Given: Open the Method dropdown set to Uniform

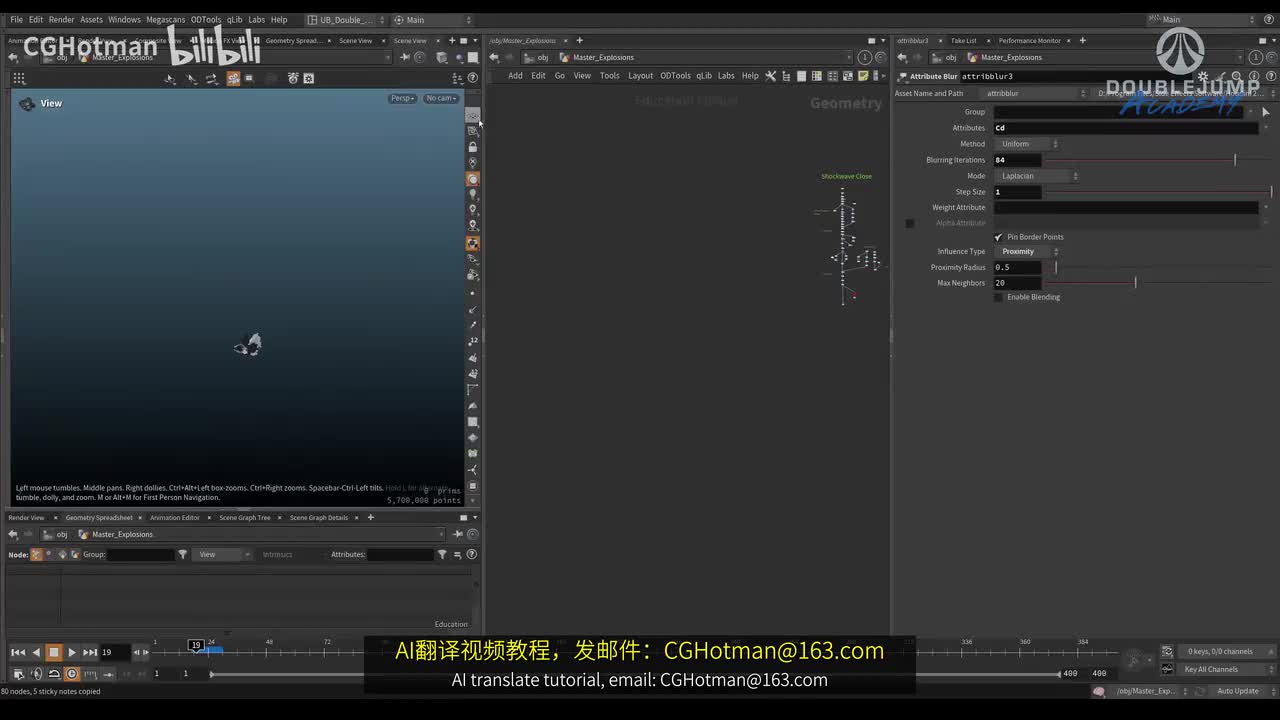Looking at the screenshot, I should 1027,144.
